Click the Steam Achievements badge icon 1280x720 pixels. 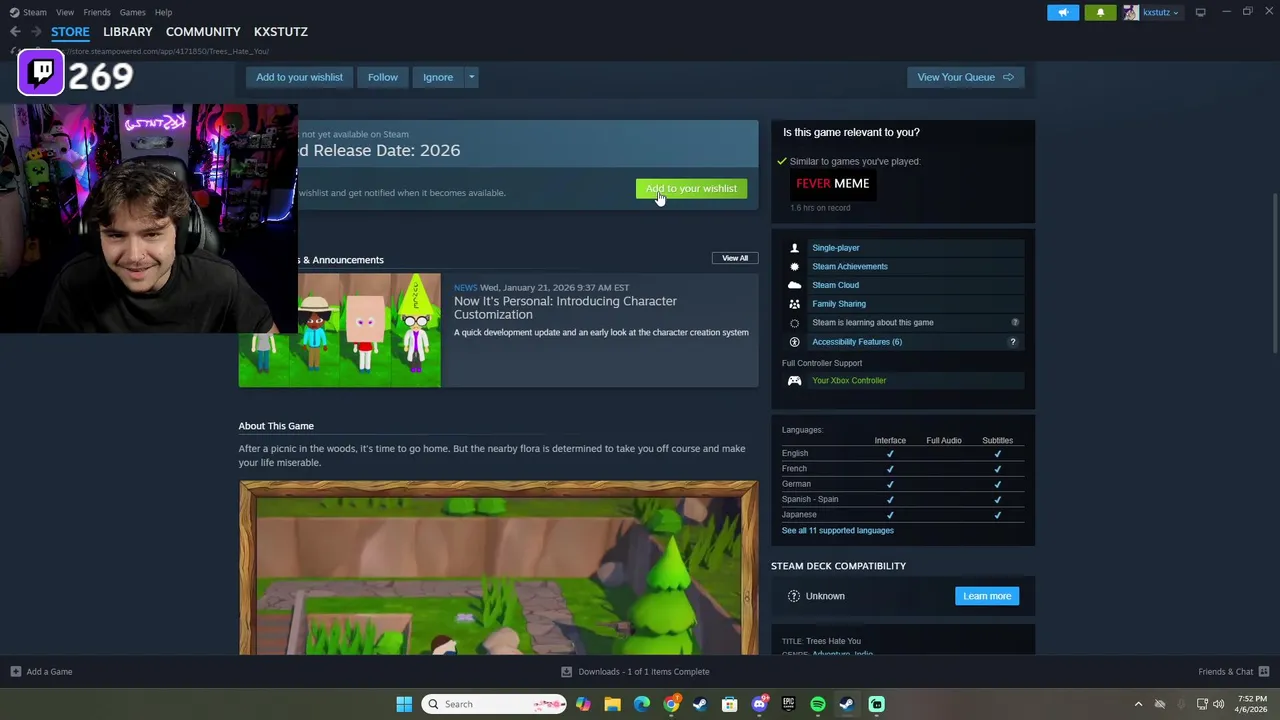tap(794, 267)
